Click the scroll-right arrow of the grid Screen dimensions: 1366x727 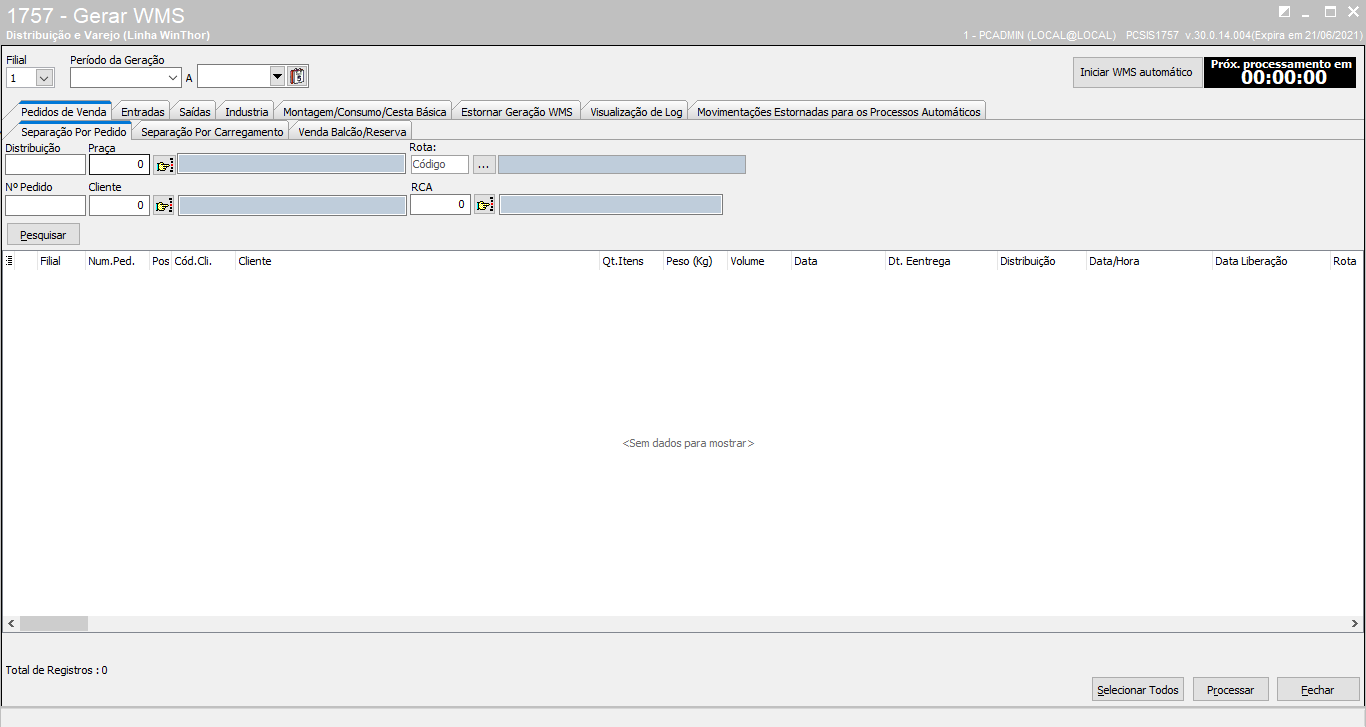pyautogui.click(x=1354, y=623)
